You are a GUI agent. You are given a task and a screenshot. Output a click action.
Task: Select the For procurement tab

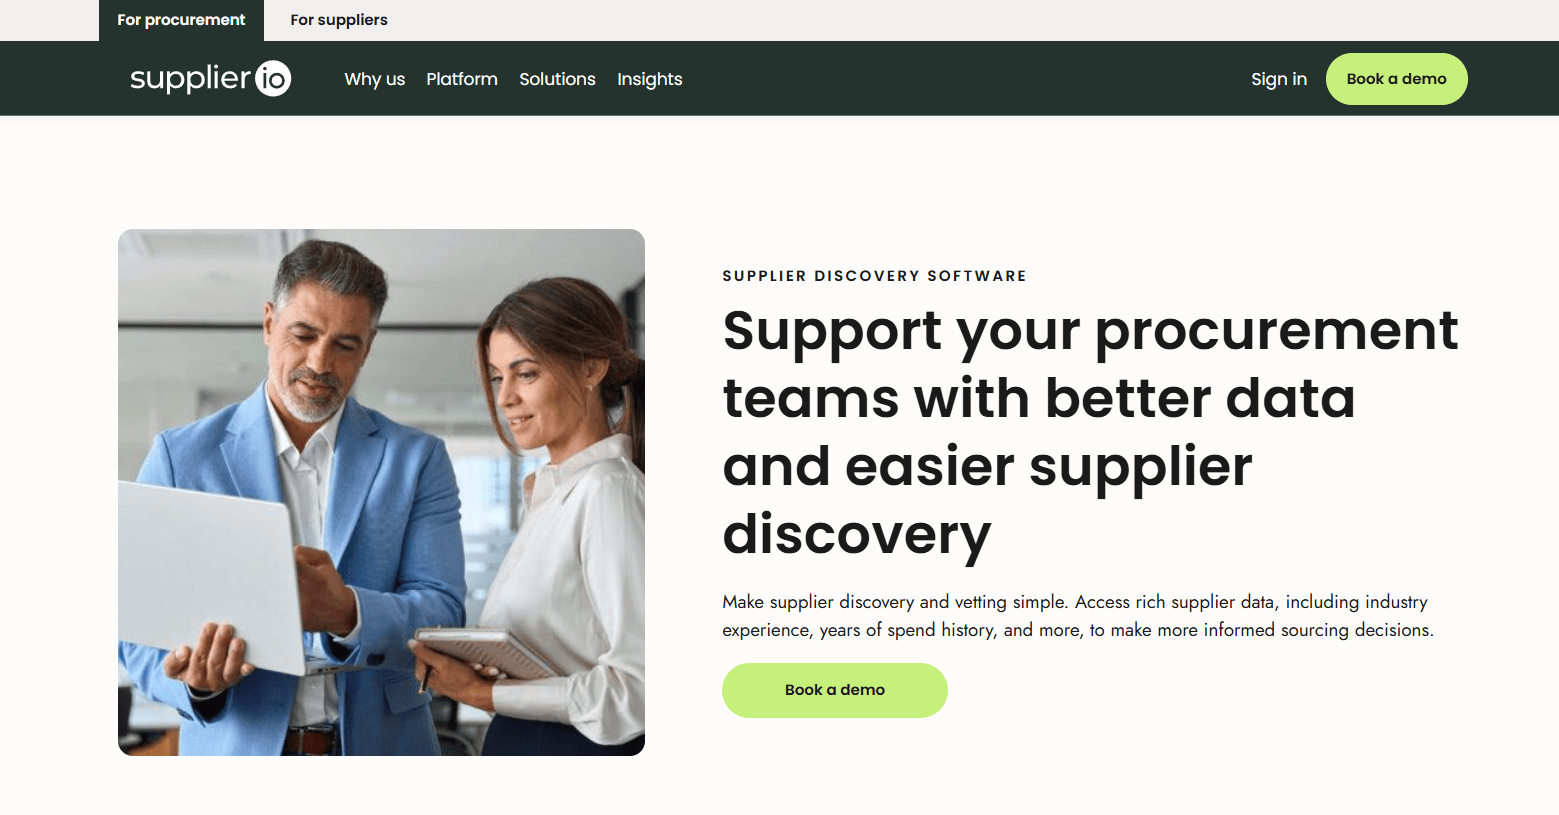(x=181, y=20)
